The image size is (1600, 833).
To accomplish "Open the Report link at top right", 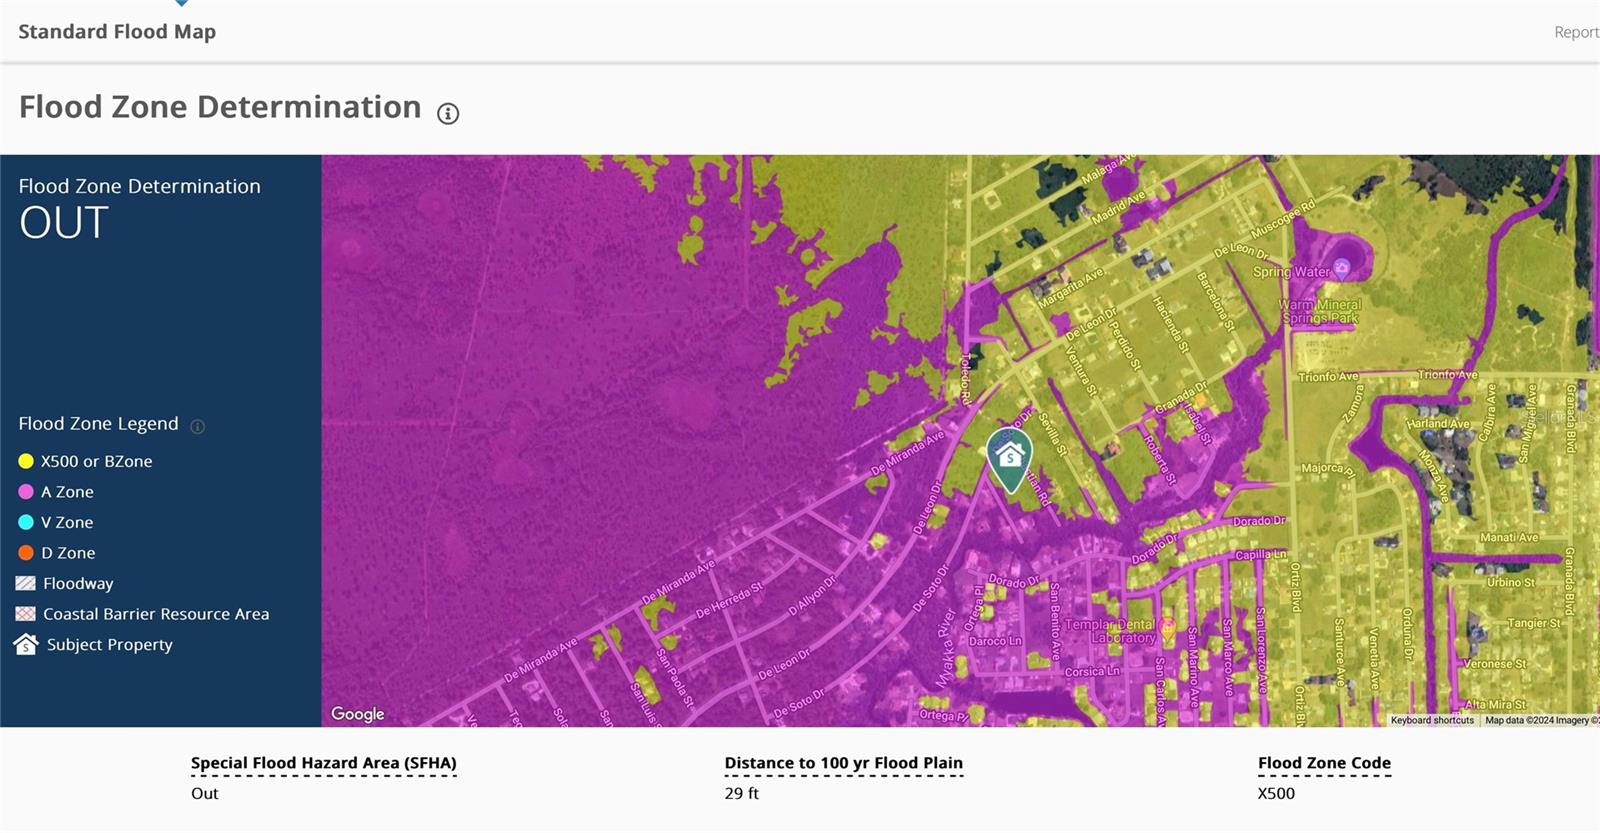I will (x=1576, y=33).
